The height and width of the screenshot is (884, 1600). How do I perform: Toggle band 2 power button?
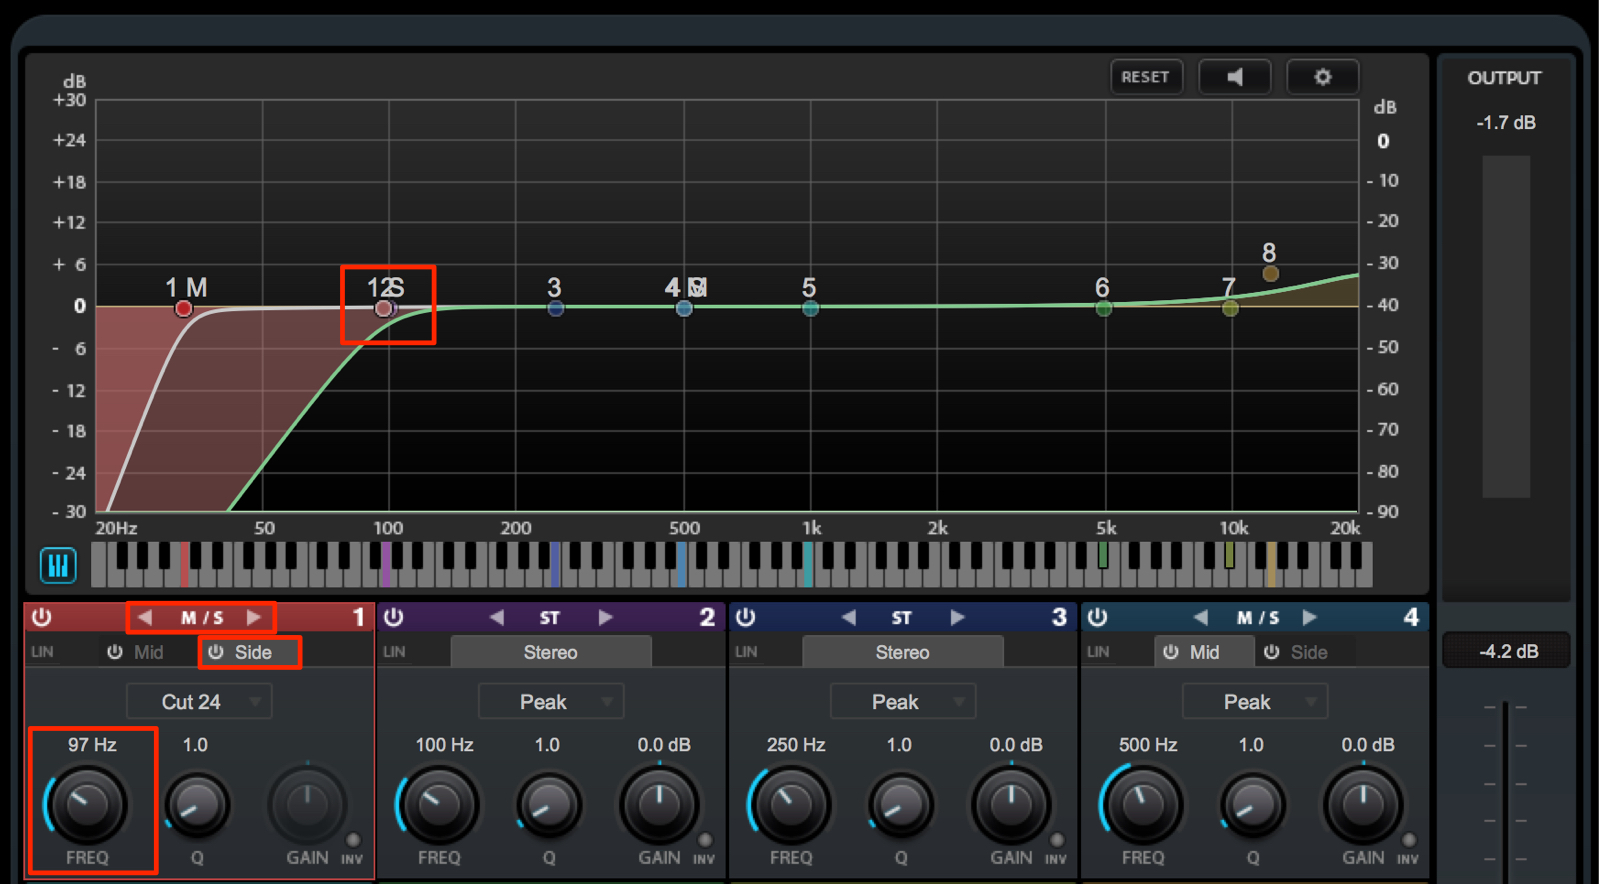[x=394, y=617]
